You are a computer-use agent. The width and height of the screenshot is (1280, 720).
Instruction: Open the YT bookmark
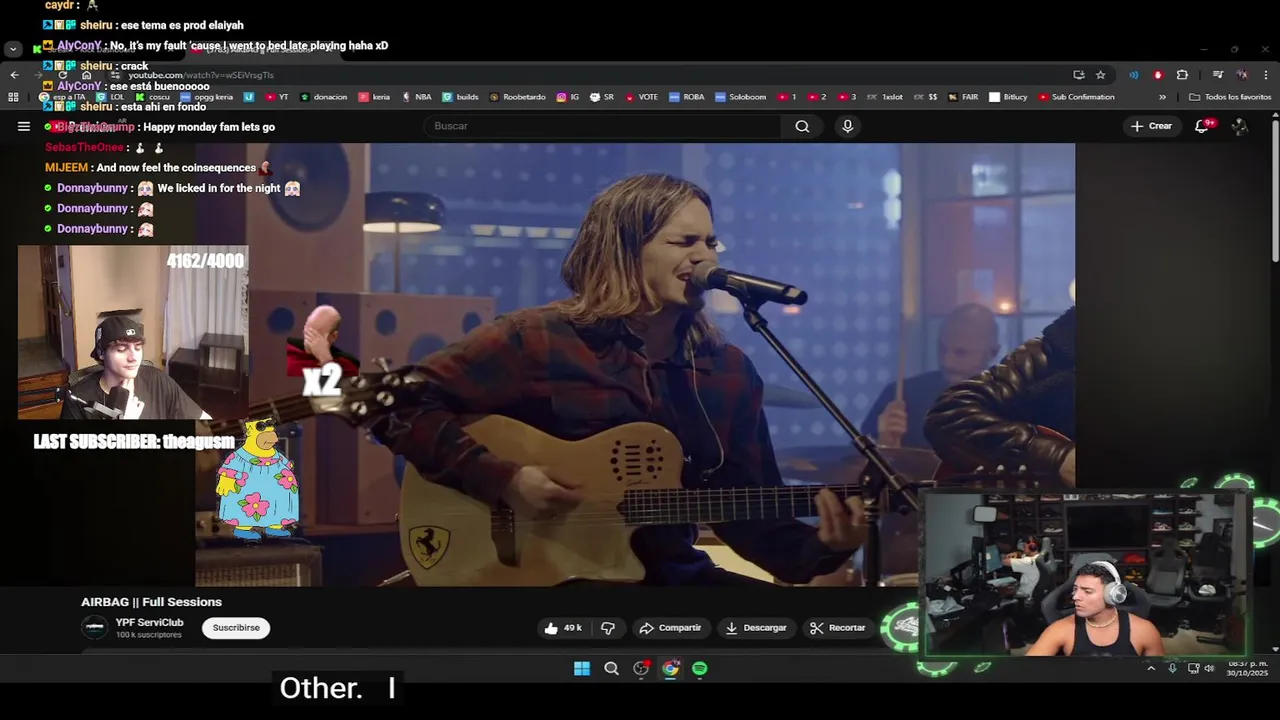click(277, 97)
